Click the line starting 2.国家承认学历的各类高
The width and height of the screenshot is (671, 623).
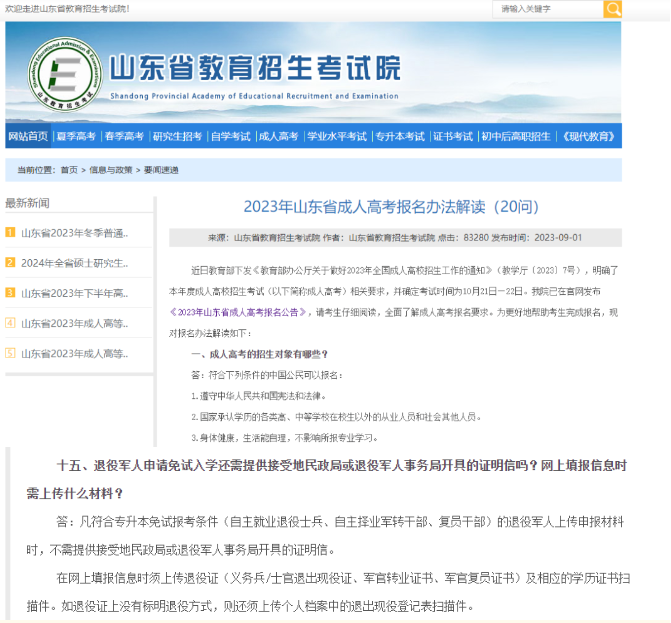point(336,417)
